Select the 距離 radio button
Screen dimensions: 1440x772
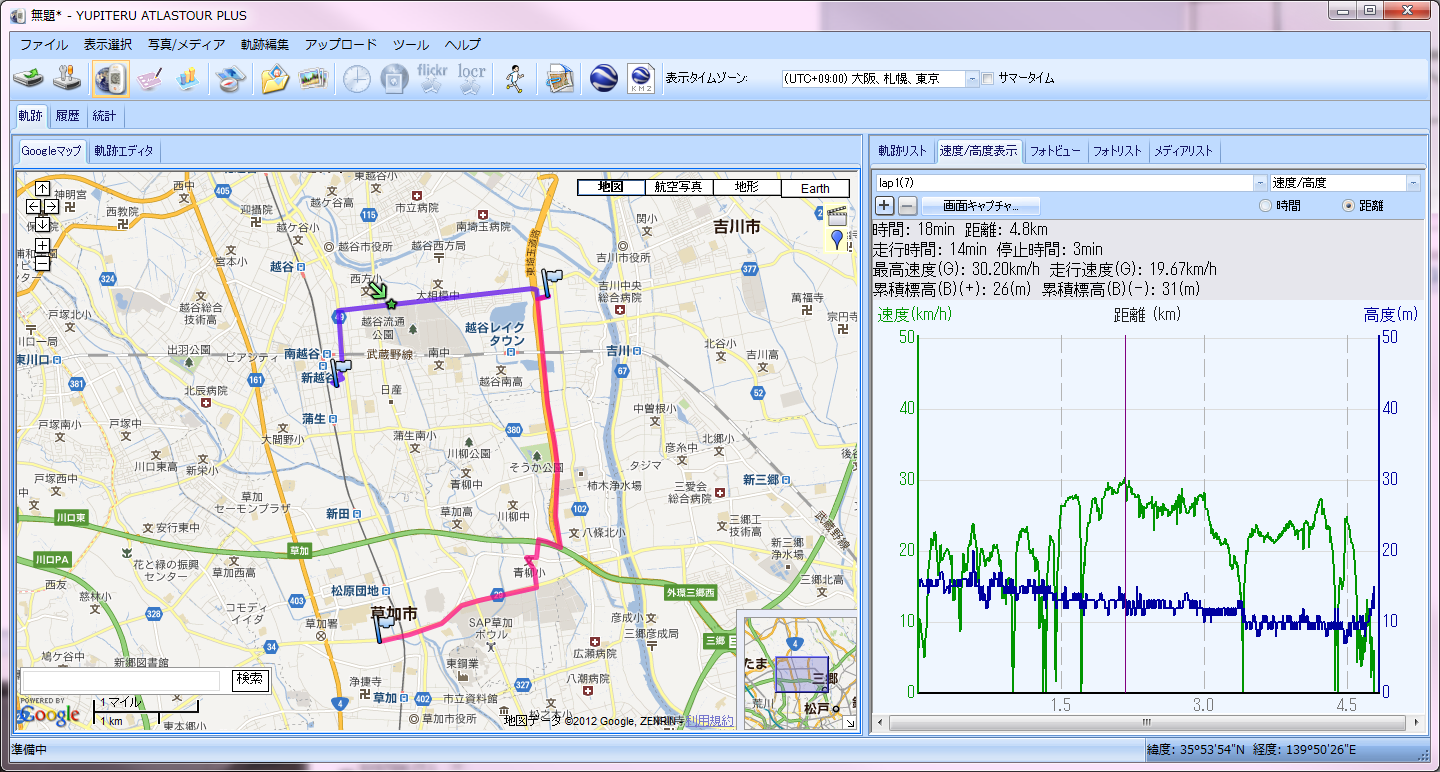click(x=1349, y=206)
